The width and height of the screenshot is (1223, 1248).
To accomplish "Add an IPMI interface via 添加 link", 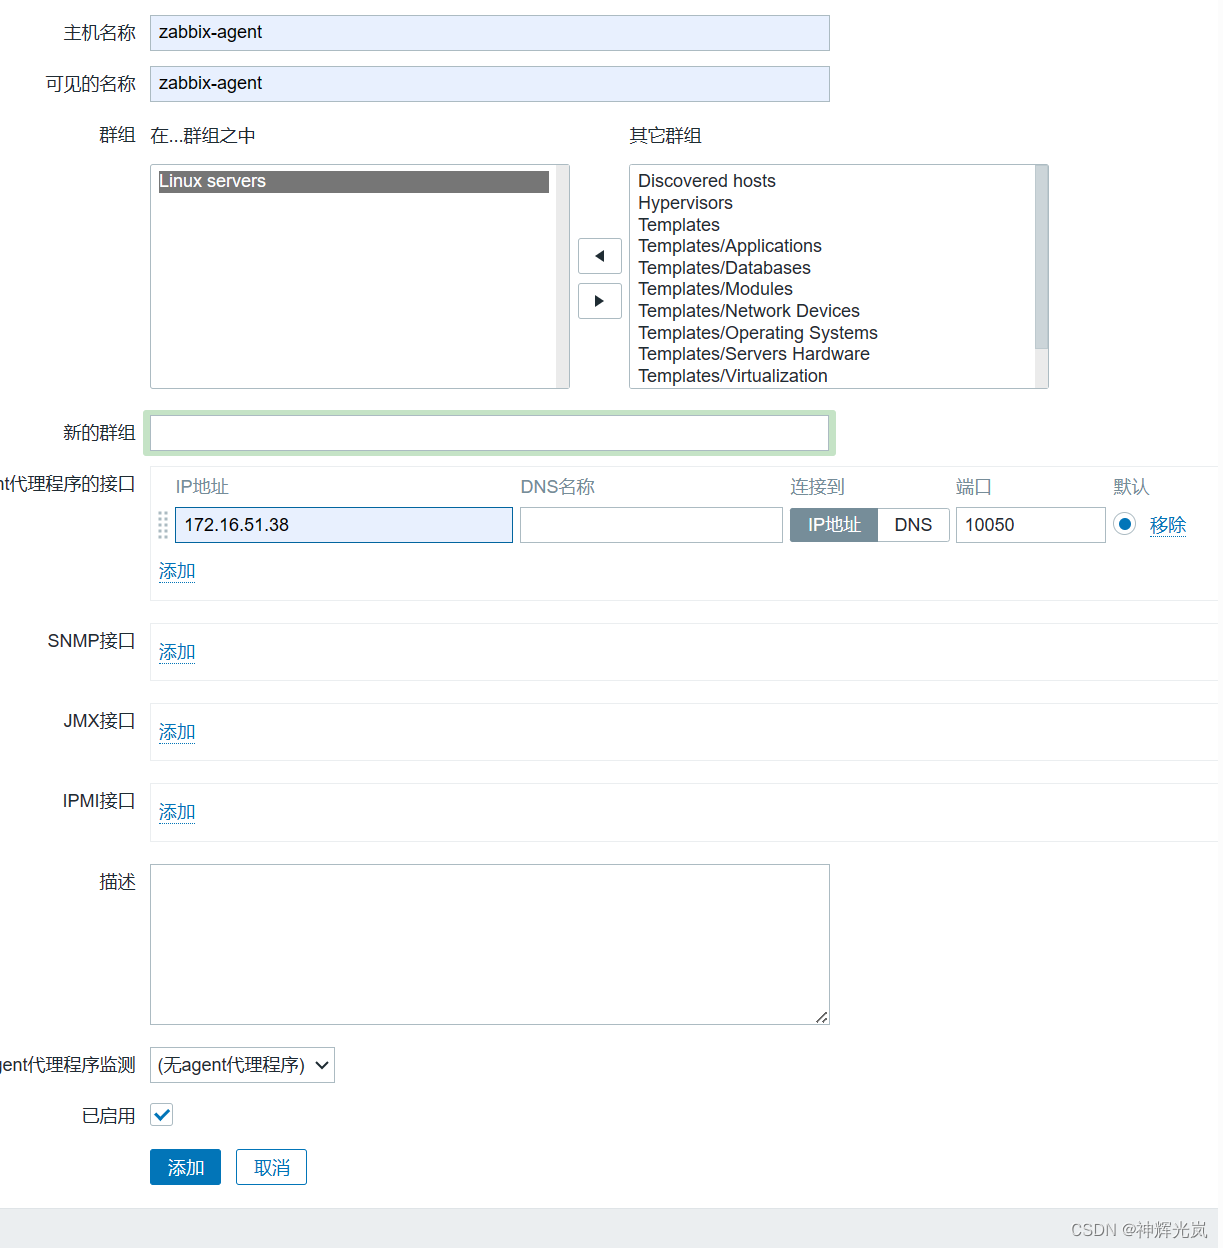I will 177,812.
